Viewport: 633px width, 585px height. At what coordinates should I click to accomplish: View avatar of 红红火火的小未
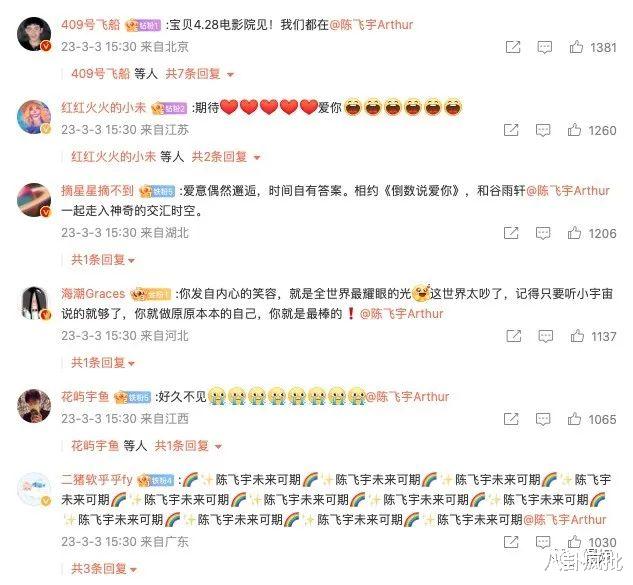tap(34, 117)
